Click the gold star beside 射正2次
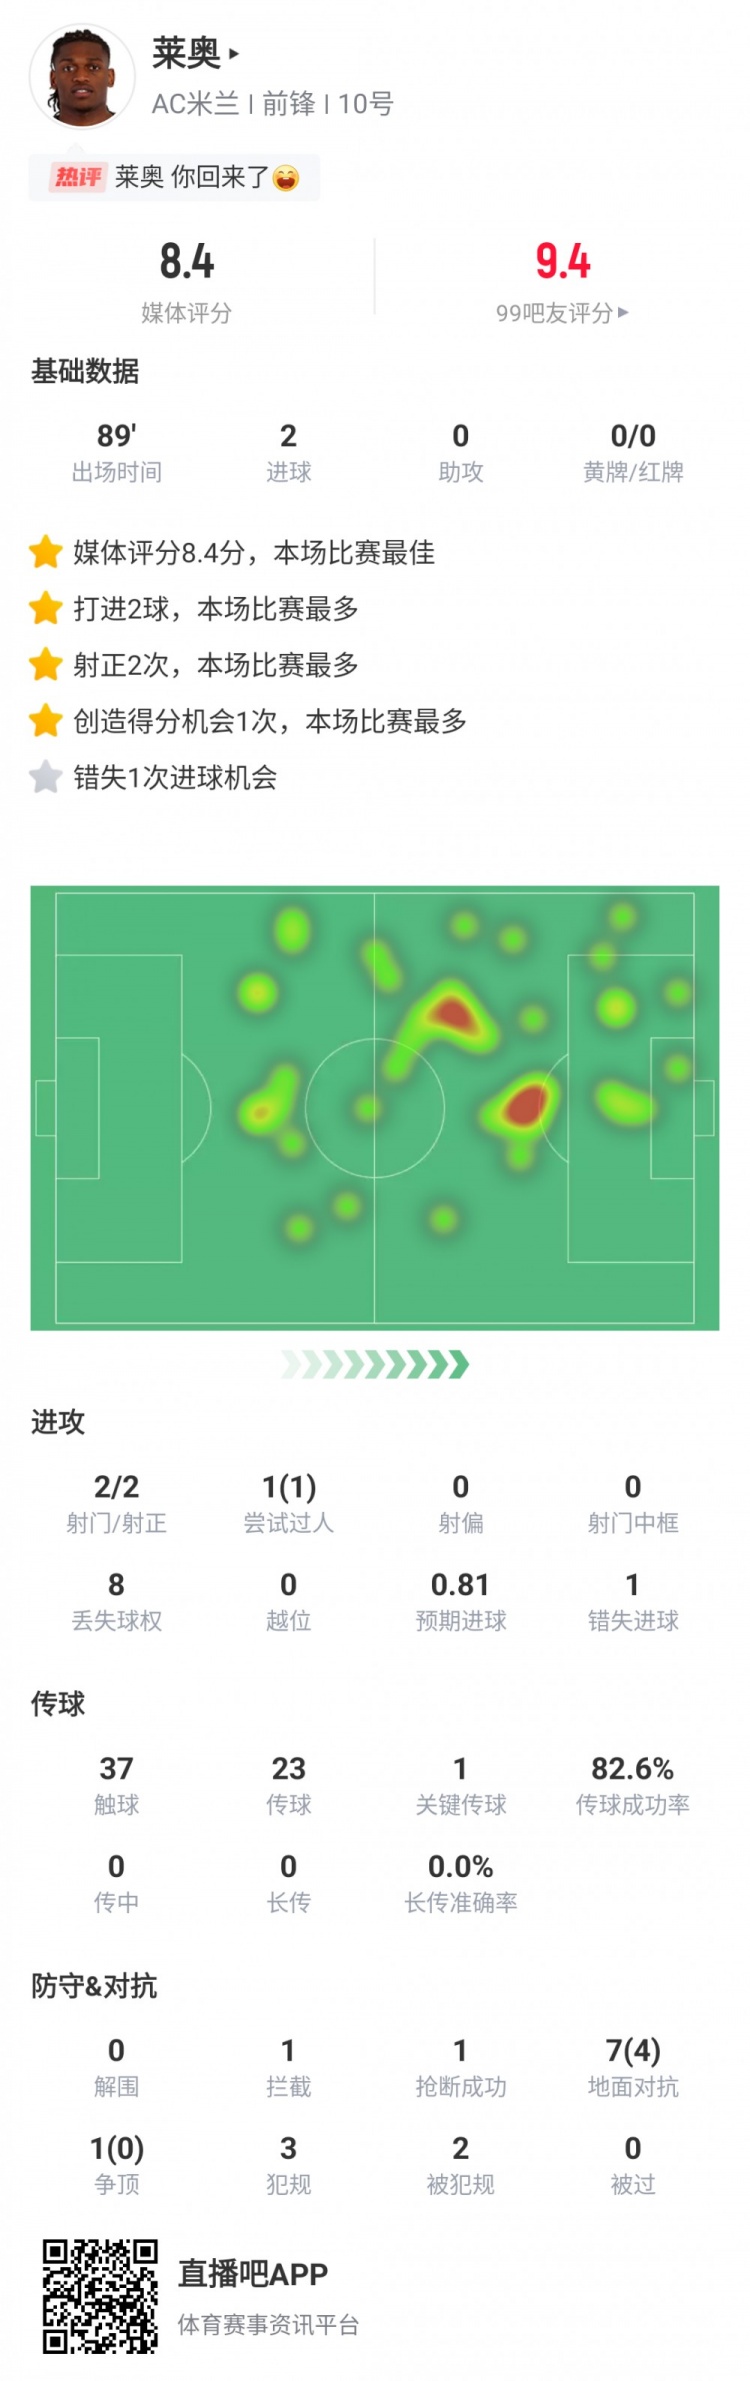 [x=46, y=664]
